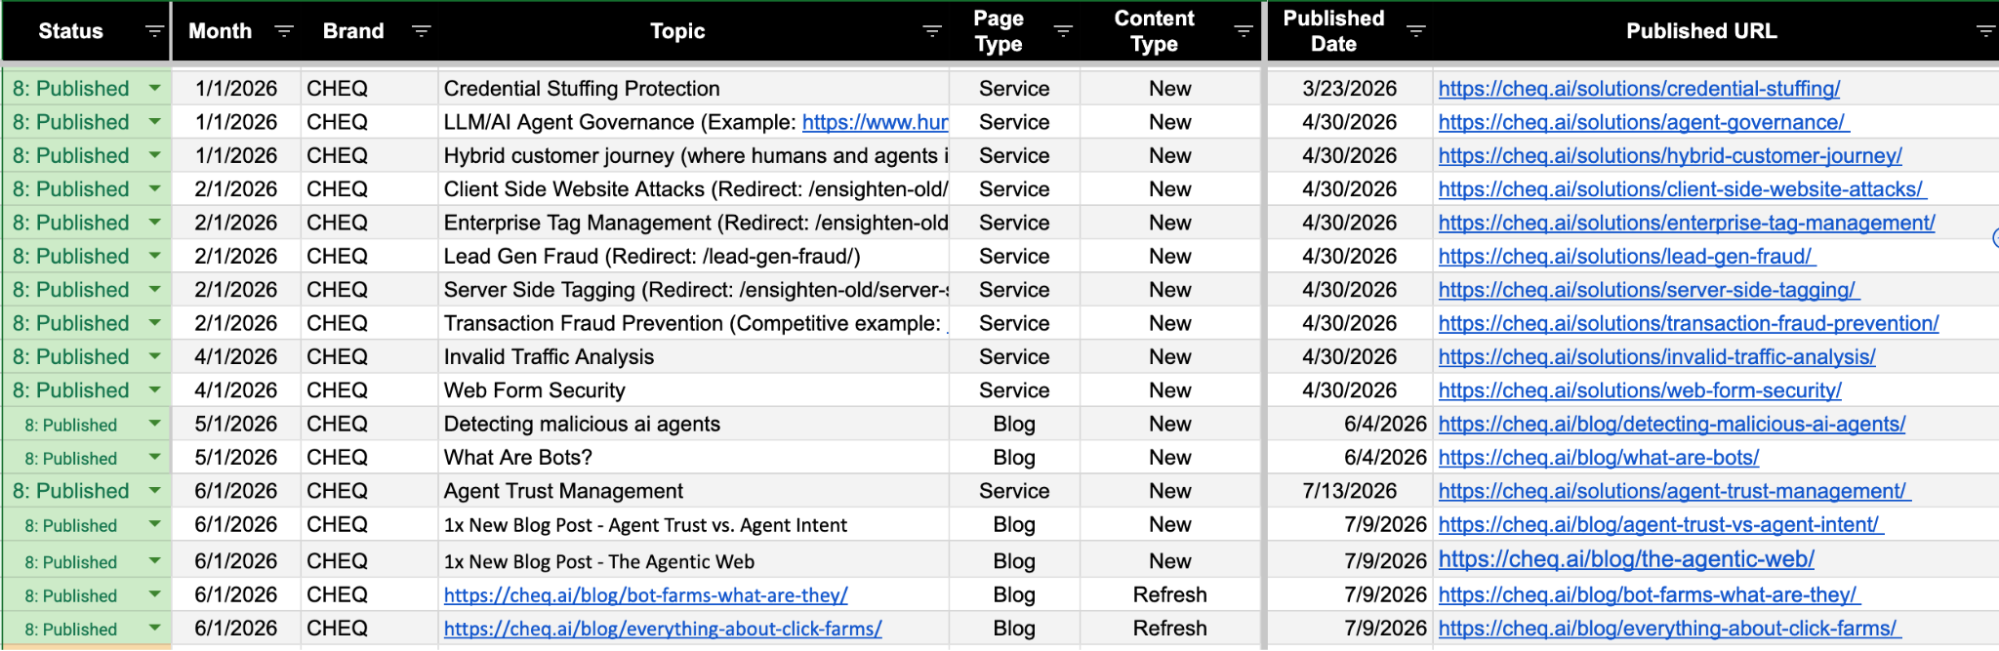
Task: Select the 7/13/2026 published date cell
Action: coord(1349,491)
